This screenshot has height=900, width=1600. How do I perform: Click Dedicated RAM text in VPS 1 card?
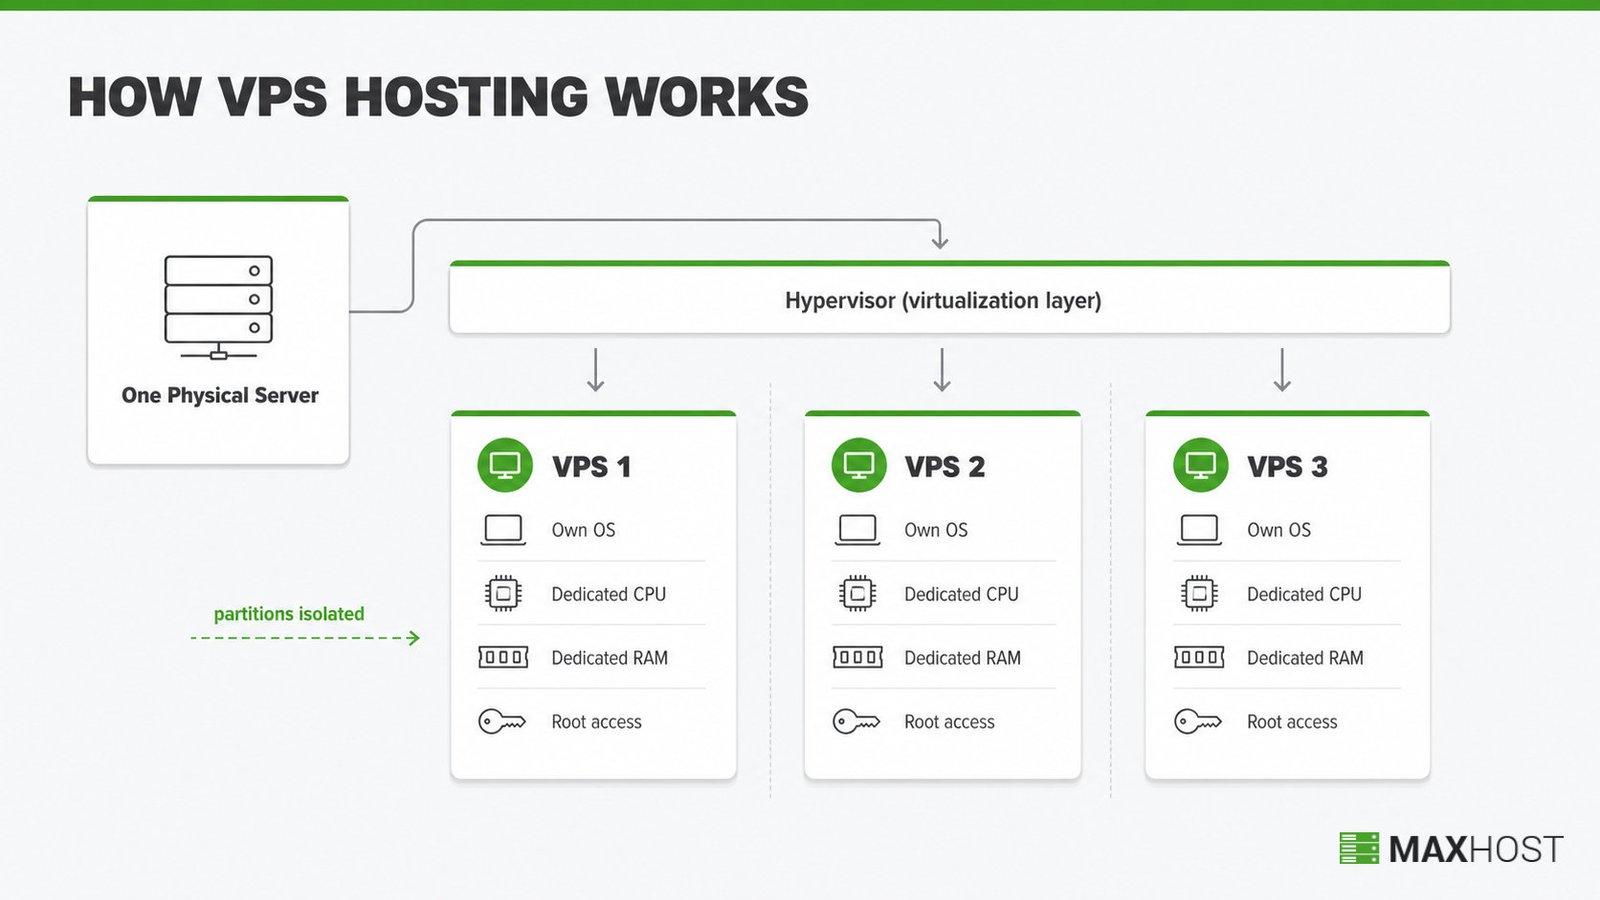pyautogui.click(x=609, y=658)
